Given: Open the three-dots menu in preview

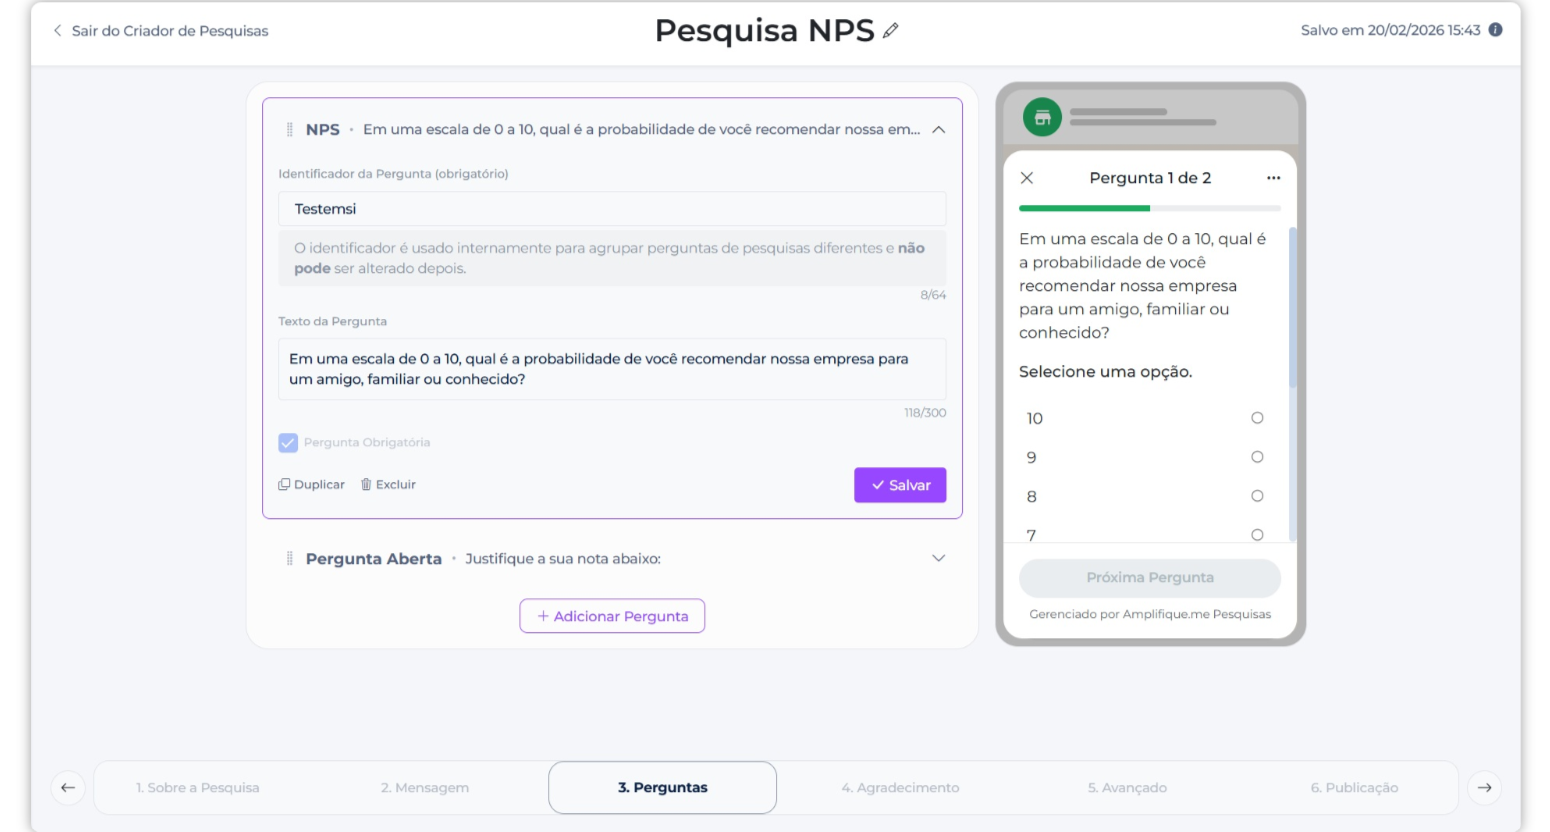Looking at the screenshot, I should pyautogui.click(x=1273, y=178).
